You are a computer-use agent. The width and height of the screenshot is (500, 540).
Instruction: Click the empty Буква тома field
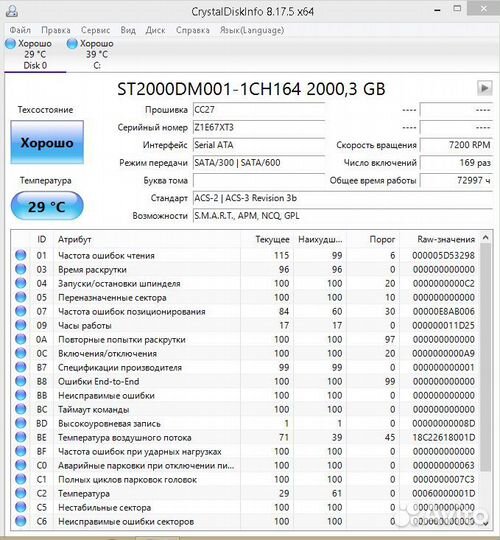[259, 180]
